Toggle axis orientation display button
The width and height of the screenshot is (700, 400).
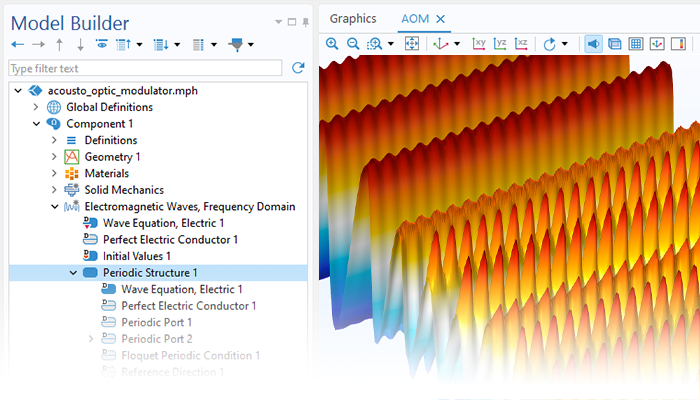click(x=657, y=44)
